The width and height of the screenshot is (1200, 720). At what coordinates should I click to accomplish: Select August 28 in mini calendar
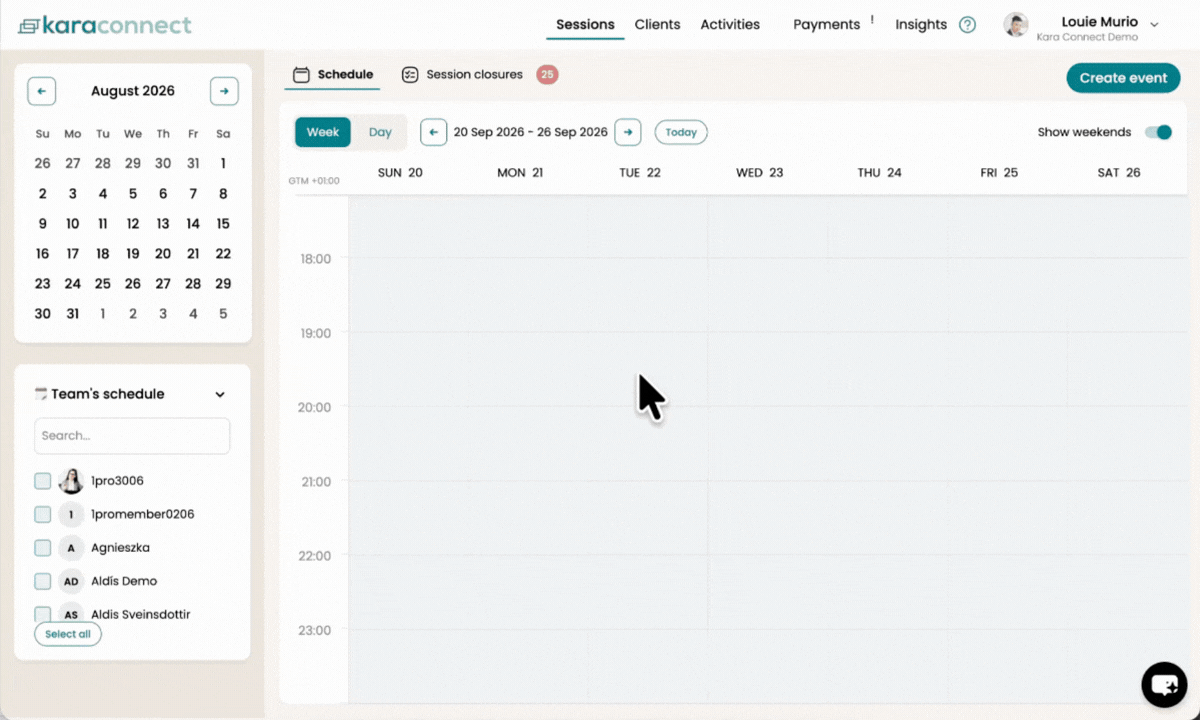tap(193, 284)
